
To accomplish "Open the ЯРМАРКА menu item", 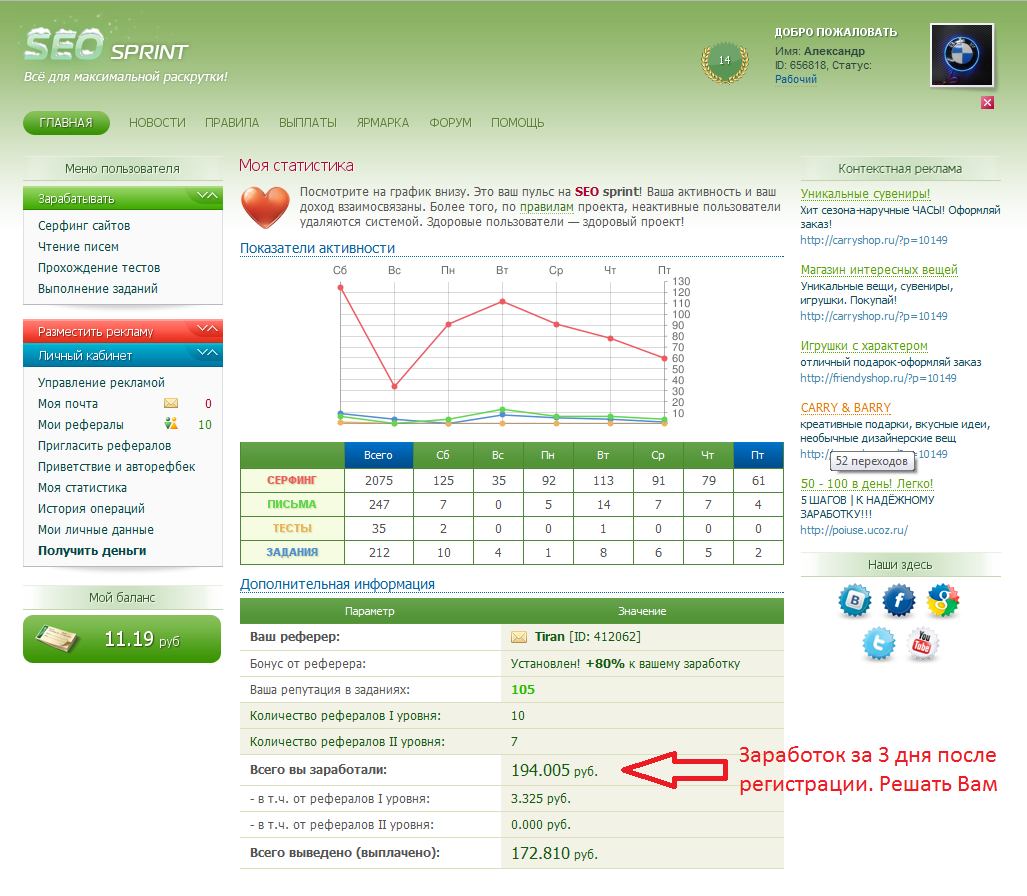I will (383, 122).
